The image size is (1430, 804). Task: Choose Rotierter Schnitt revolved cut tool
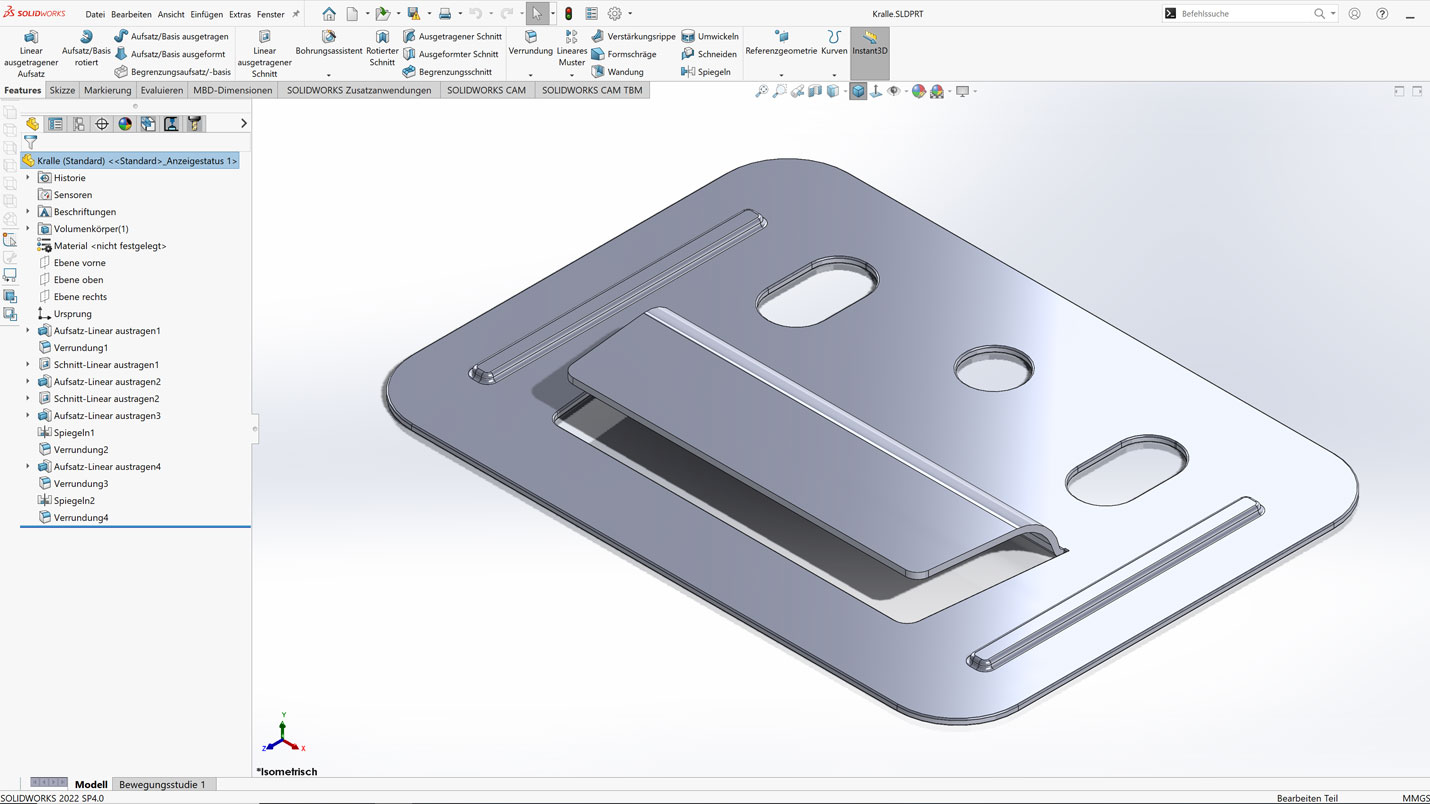(x=382, y=49)
